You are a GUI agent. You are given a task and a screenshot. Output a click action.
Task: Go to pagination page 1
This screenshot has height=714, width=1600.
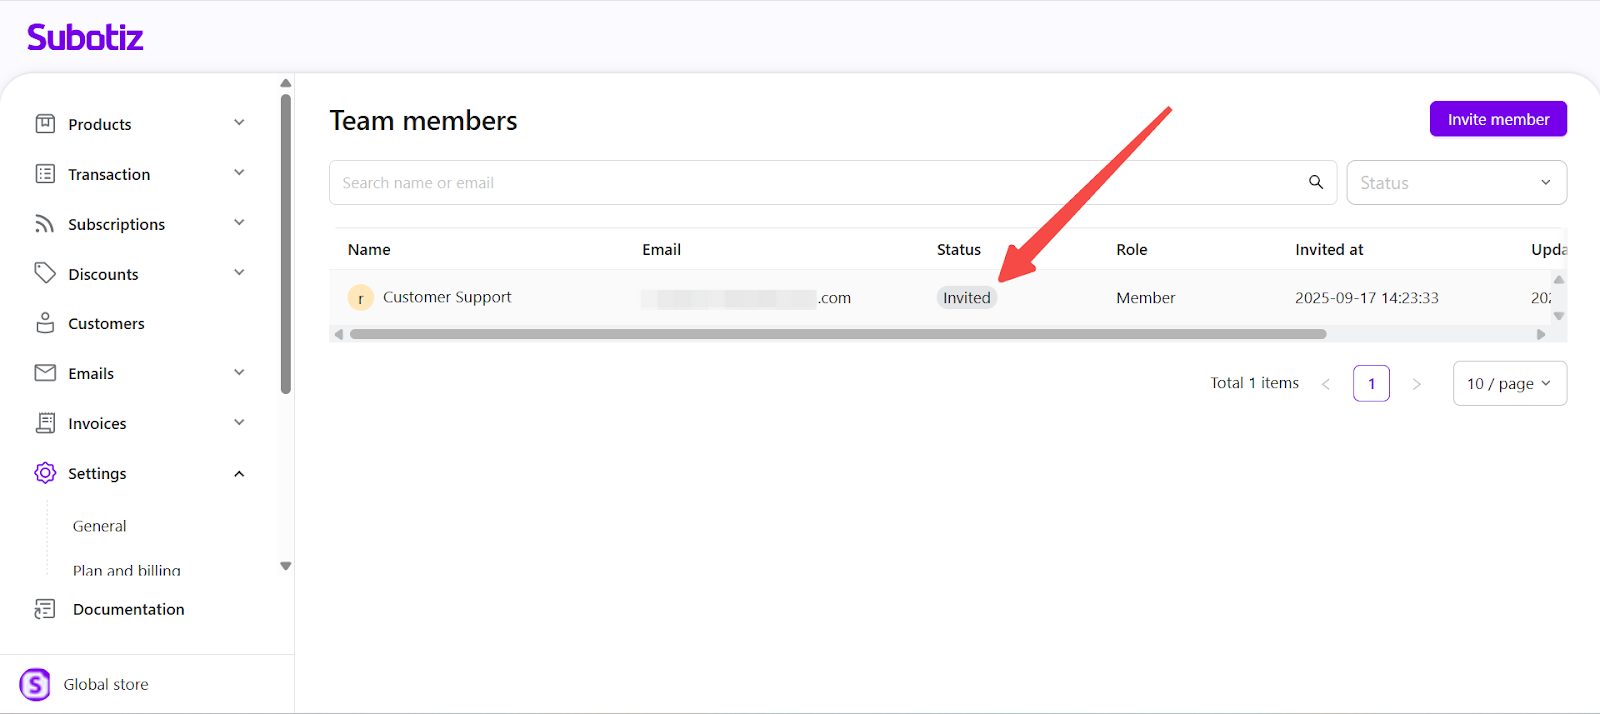[x=1371, y=384]
